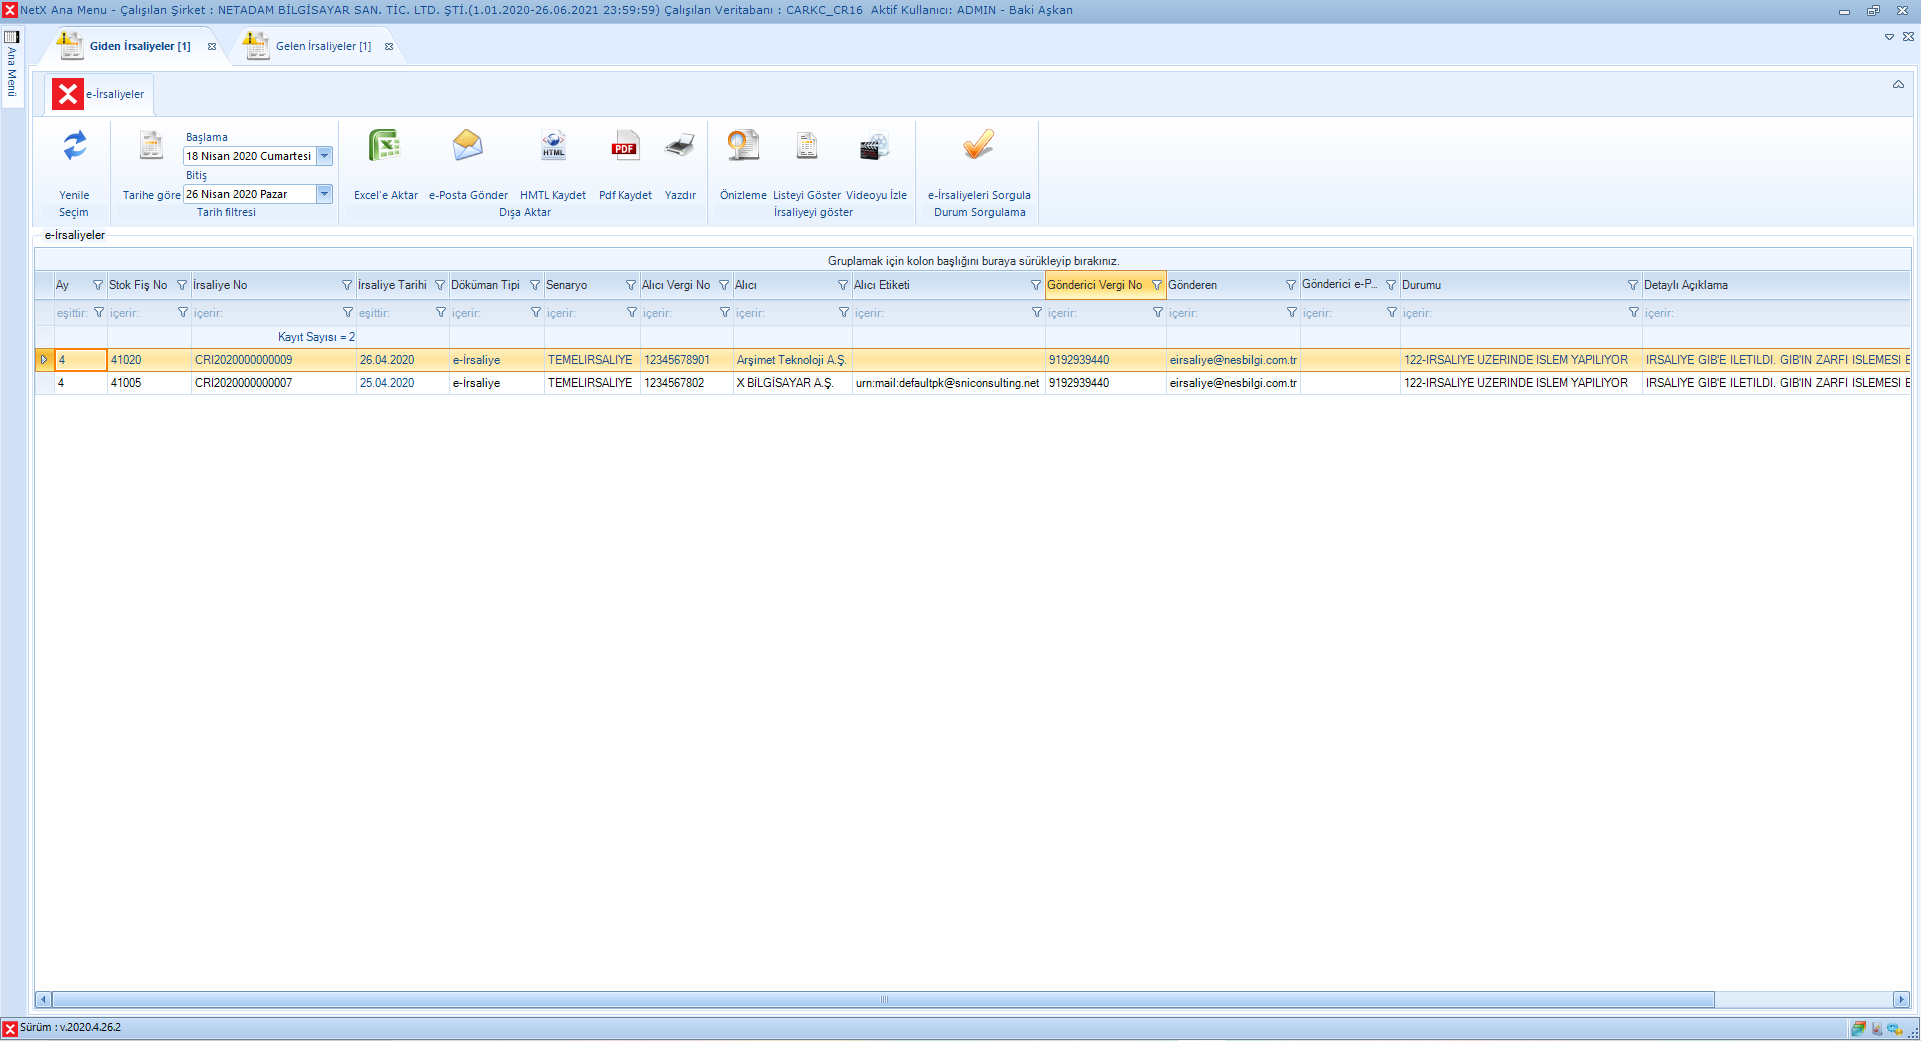Open the Bitiş date dropdown
The height and width of the screenshot is (1041, 1921).
pyautogui.click(x=324, y=194)
